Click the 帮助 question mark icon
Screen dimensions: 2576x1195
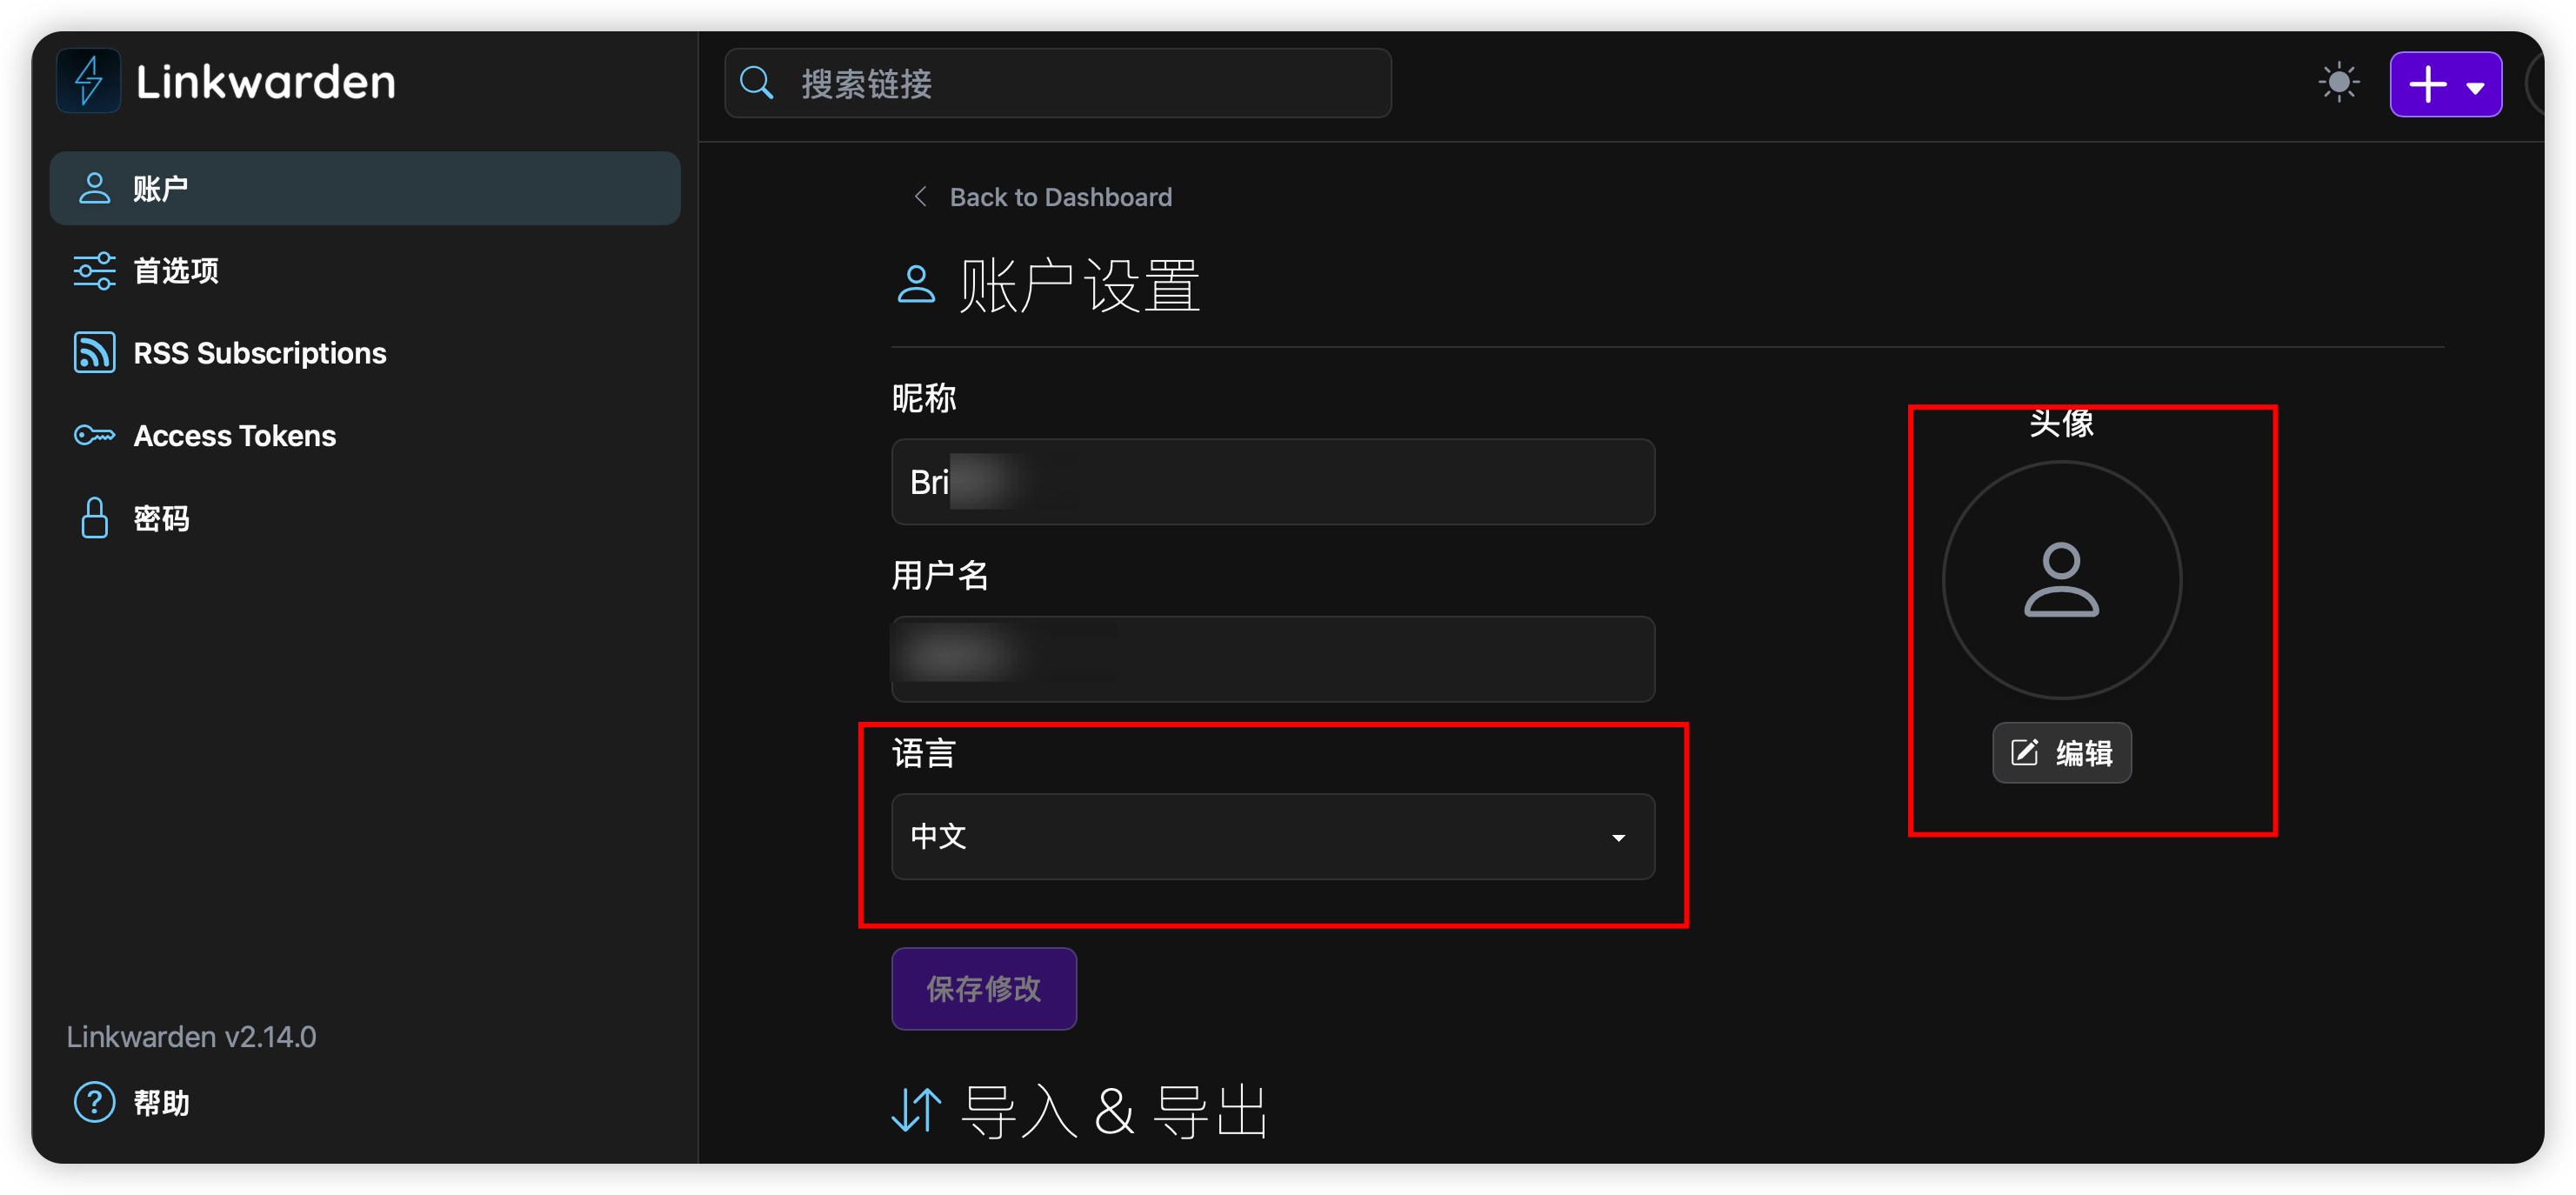94,1102
